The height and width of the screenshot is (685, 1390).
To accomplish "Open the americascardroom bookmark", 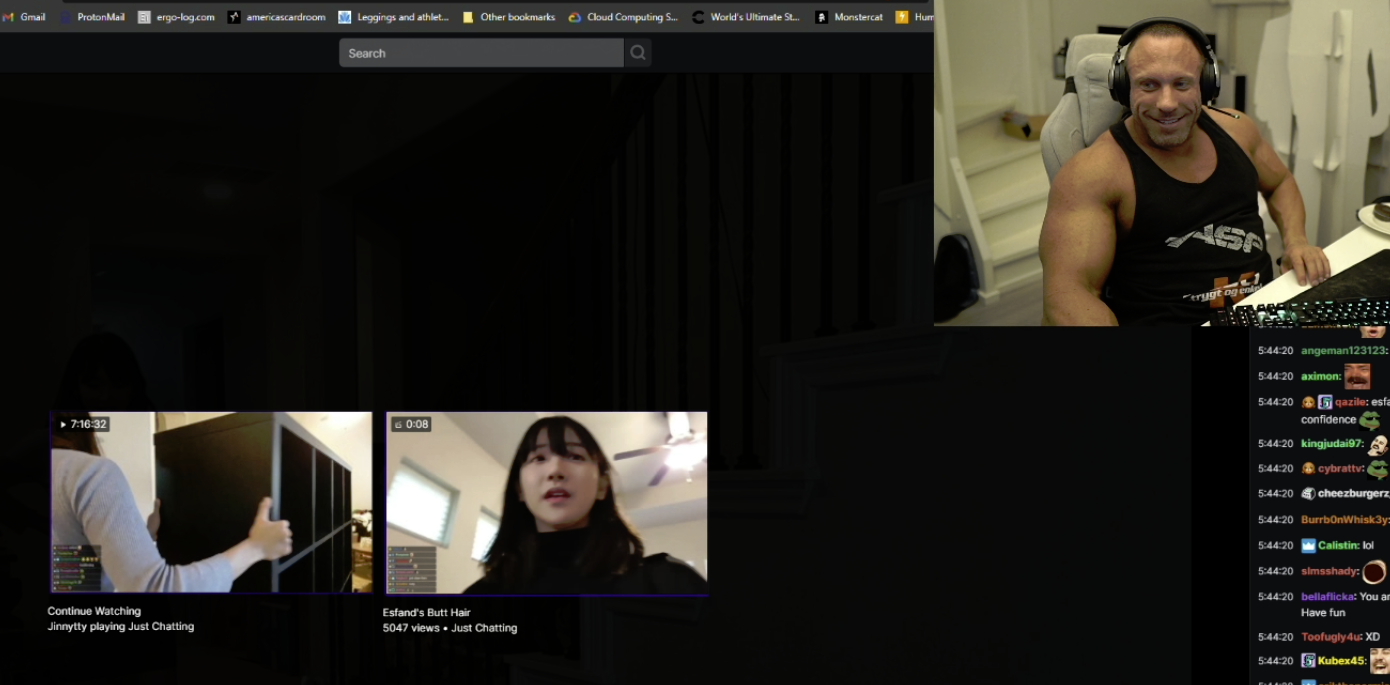I will coord(276,17).
